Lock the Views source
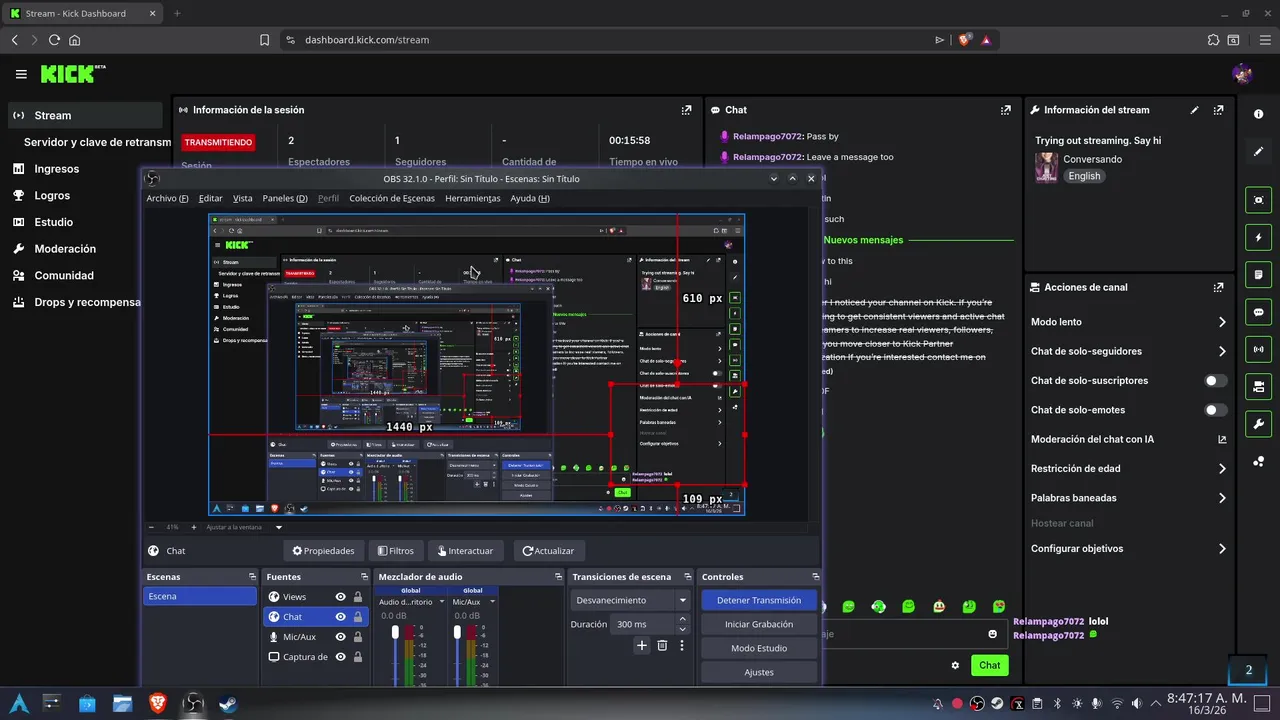This screenshot has height=720, width=1280. point(358,597)
